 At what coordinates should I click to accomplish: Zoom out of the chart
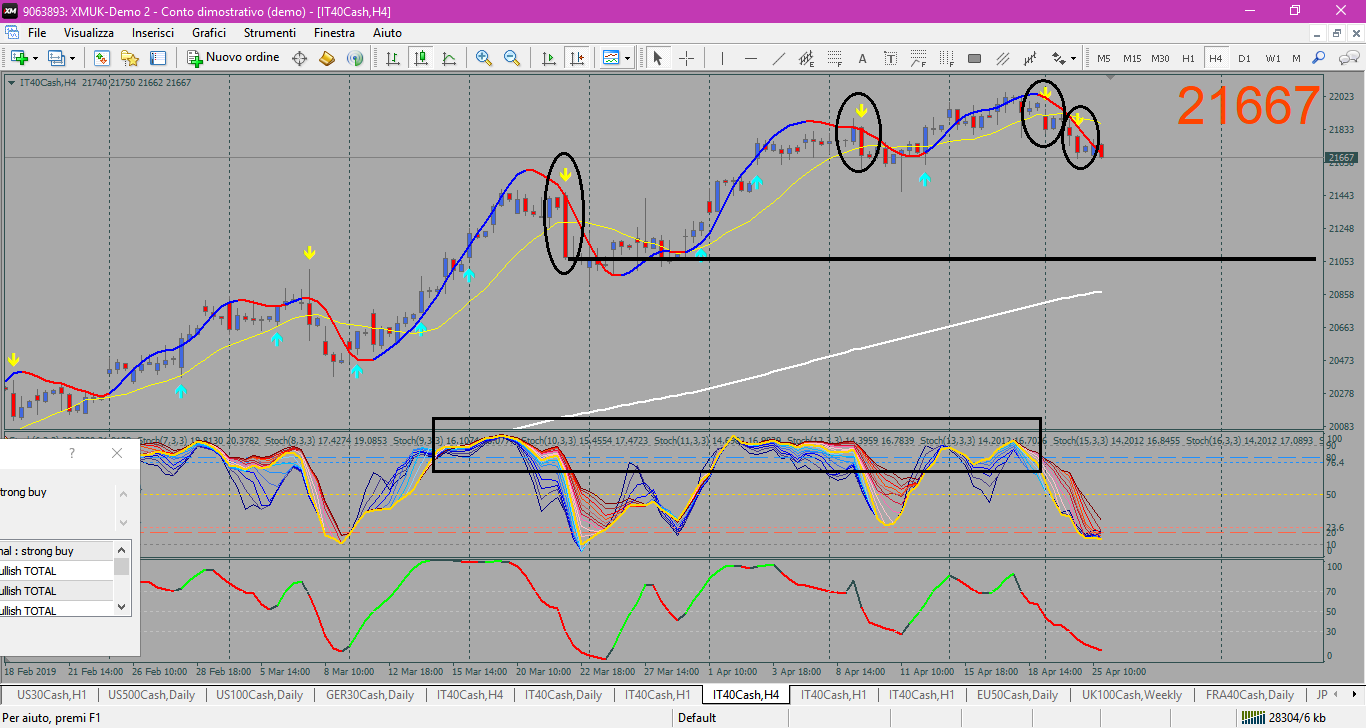[x=511, y=58]
